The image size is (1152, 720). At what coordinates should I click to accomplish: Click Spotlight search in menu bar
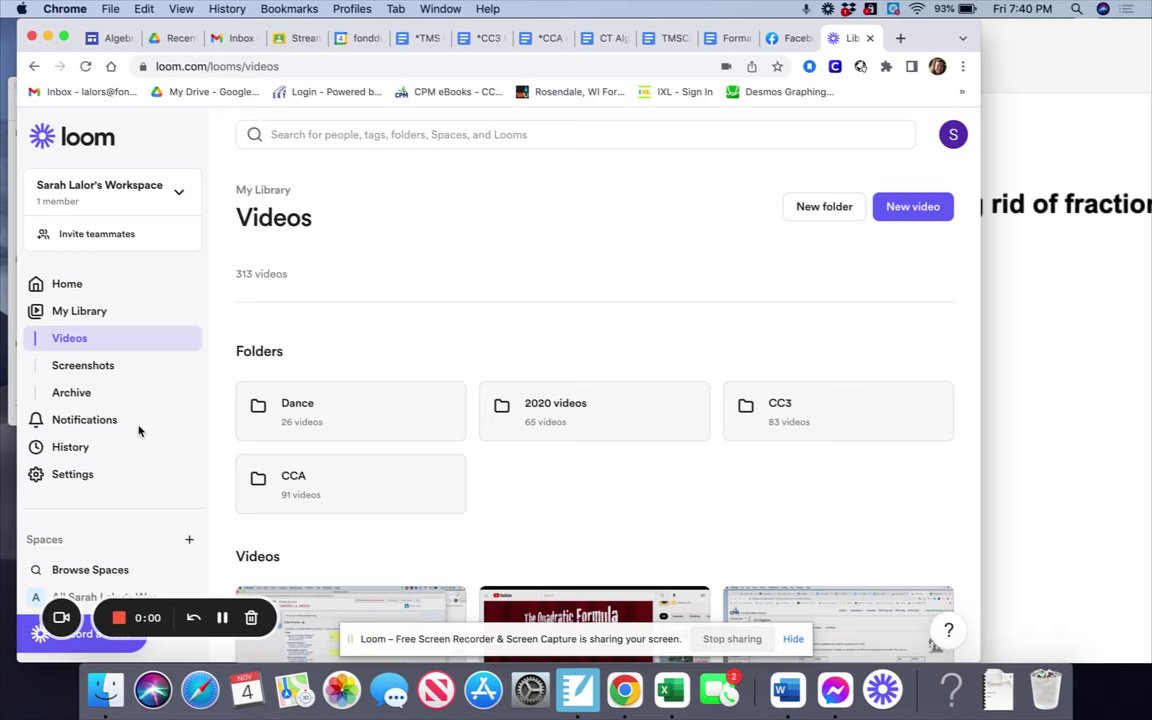tap(1076, 9)
